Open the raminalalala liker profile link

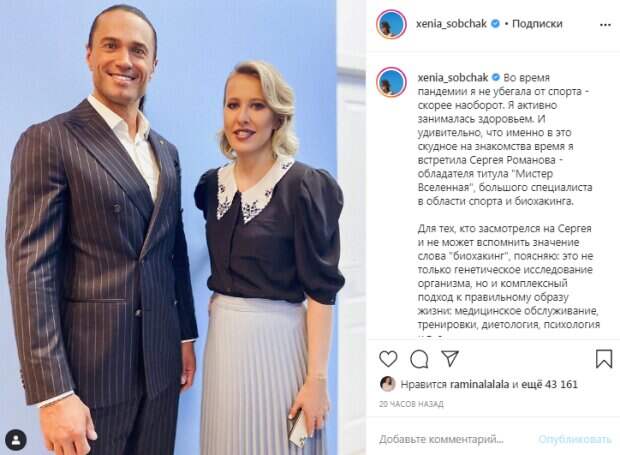(x=480, y=384)
